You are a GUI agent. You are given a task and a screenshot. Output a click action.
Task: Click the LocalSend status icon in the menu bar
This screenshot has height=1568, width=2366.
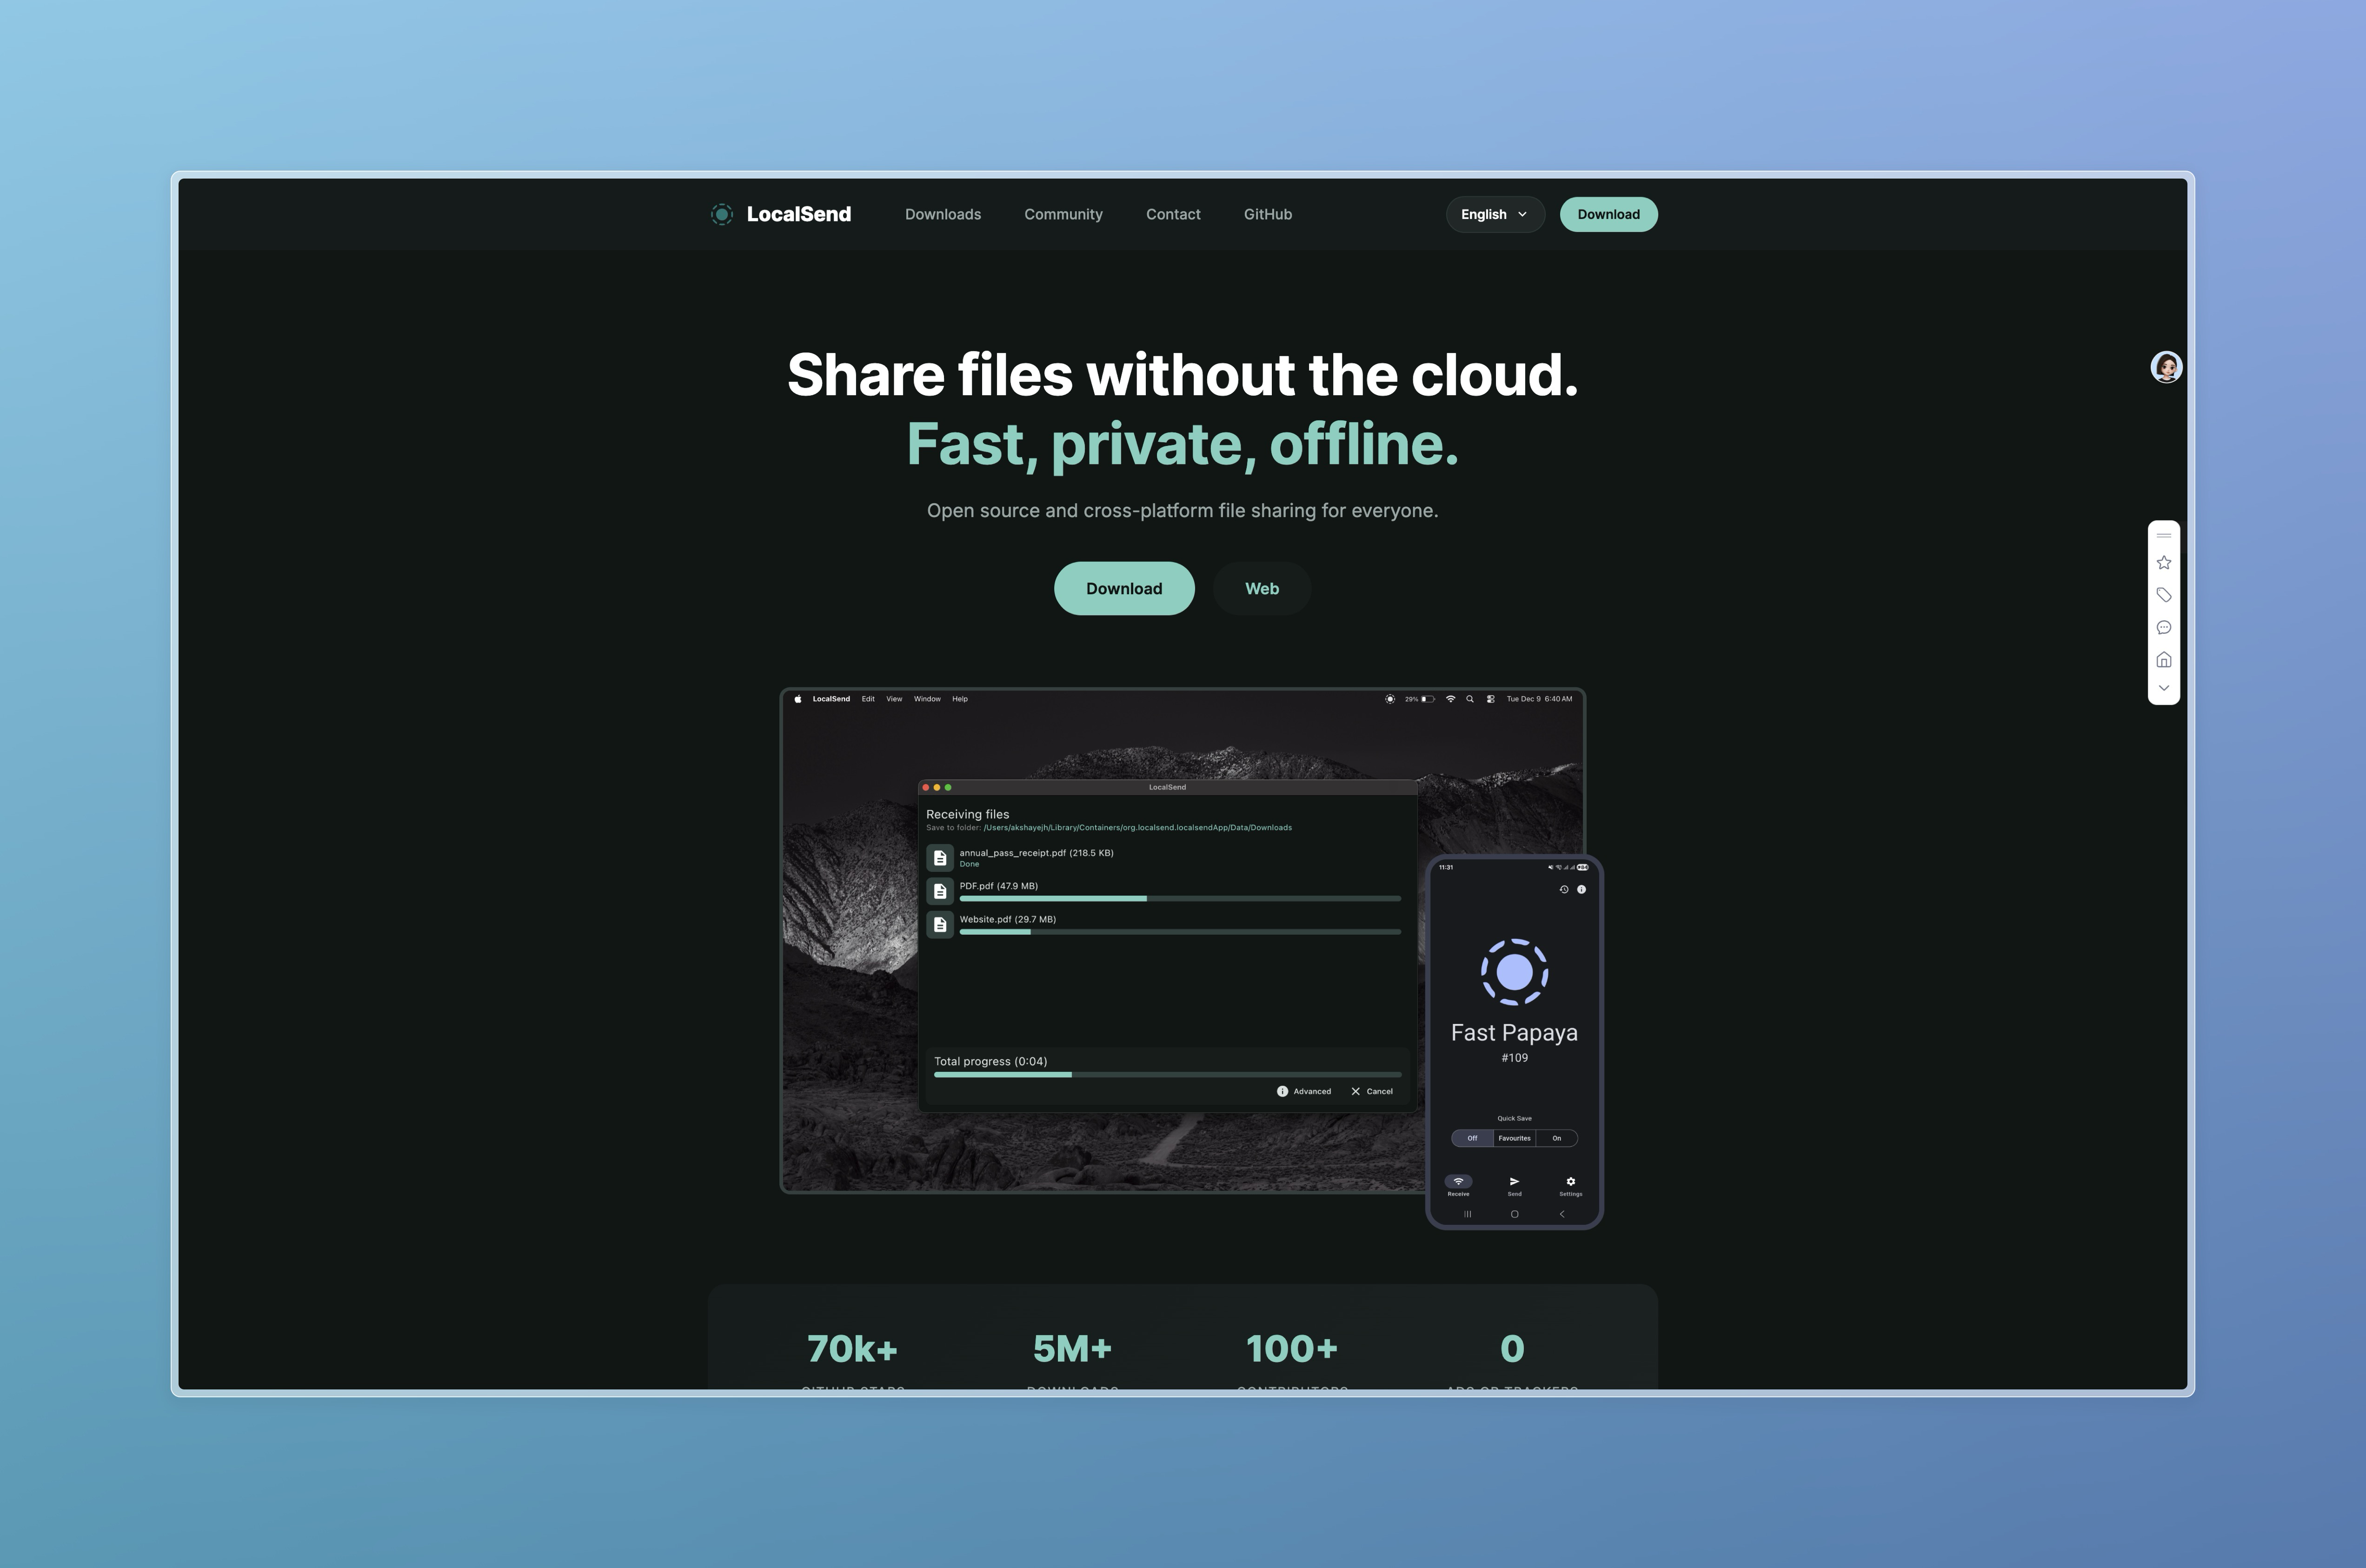[x=1390, y=699]
